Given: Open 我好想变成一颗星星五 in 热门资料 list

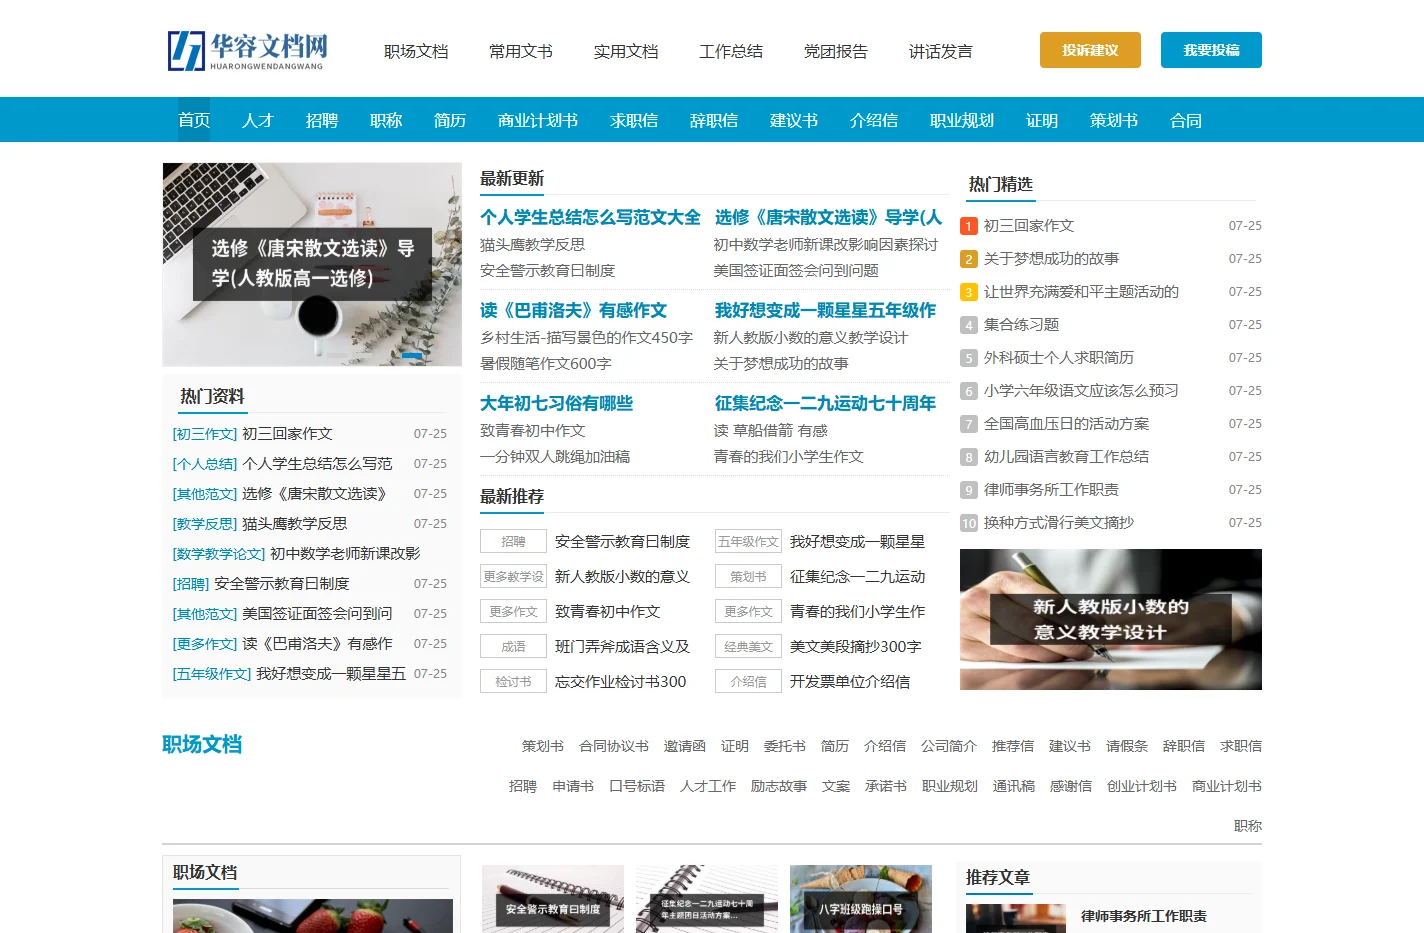Looking at the screenshot, I should tap(331, 674).
